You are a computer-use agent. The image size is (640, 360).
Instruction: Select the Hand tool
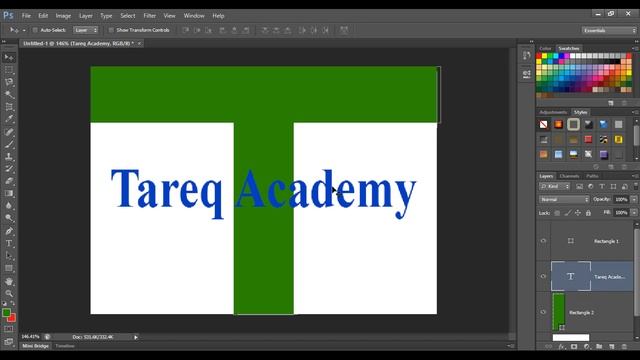pyautogui.click(x=9, y=281)
